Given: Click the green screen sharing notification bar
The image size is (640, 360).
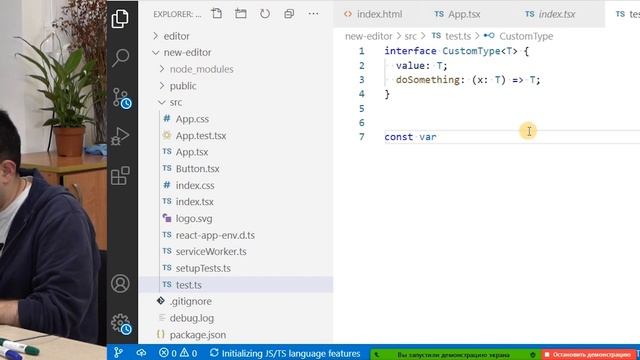Looking at the screenshot, I should click(x=456, y=355).
